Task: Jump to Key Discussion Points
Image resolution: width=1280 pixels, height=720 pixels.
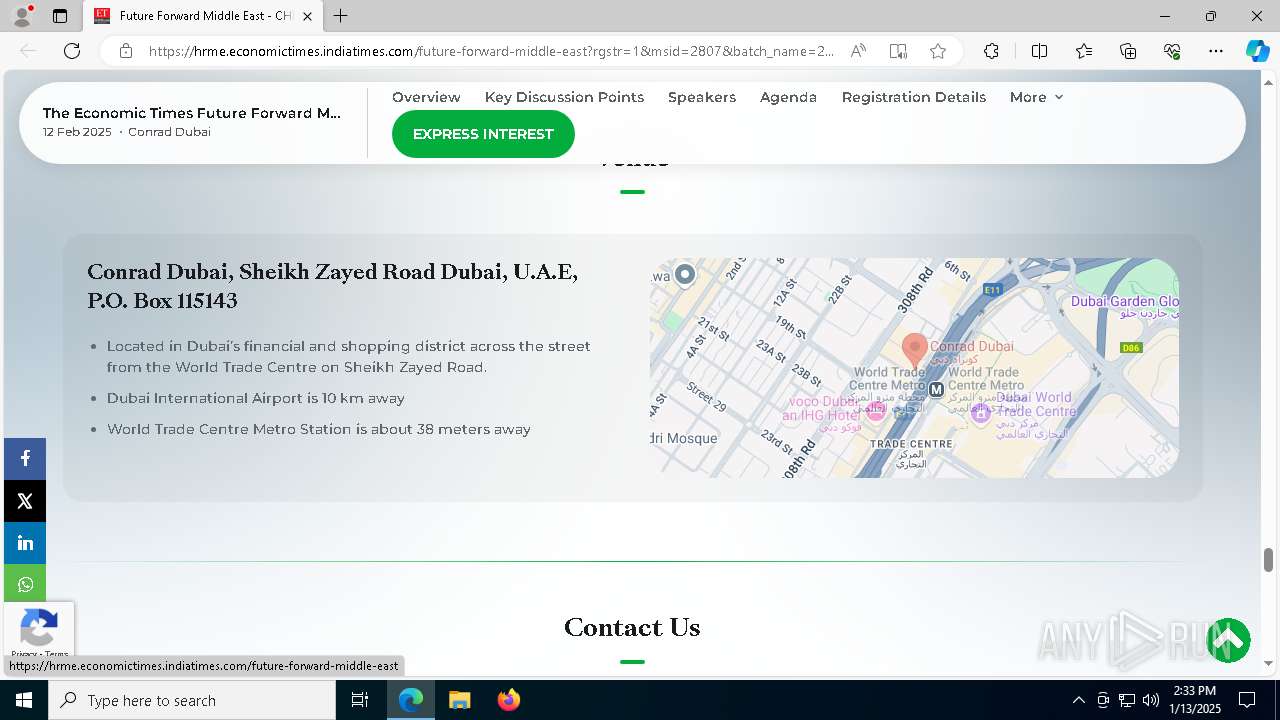Action: click(564, 97)
